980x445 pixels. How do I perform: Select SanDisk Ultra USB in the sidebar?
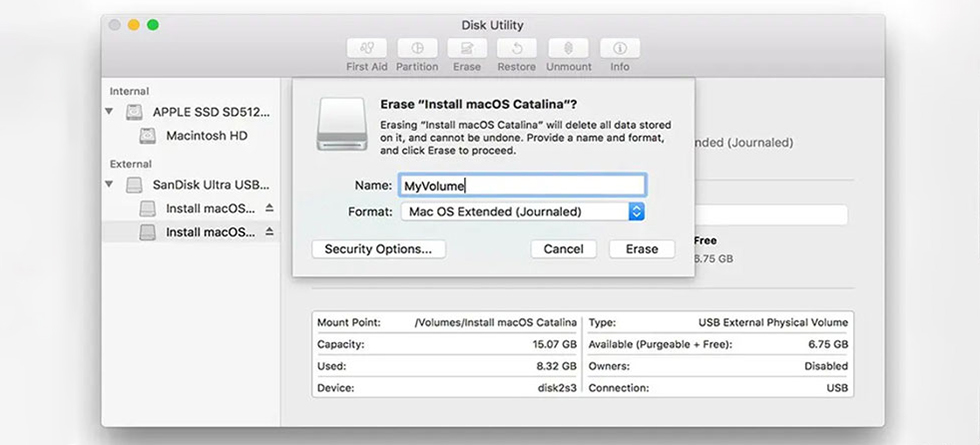pyautogui.click(x=211, y=185)
